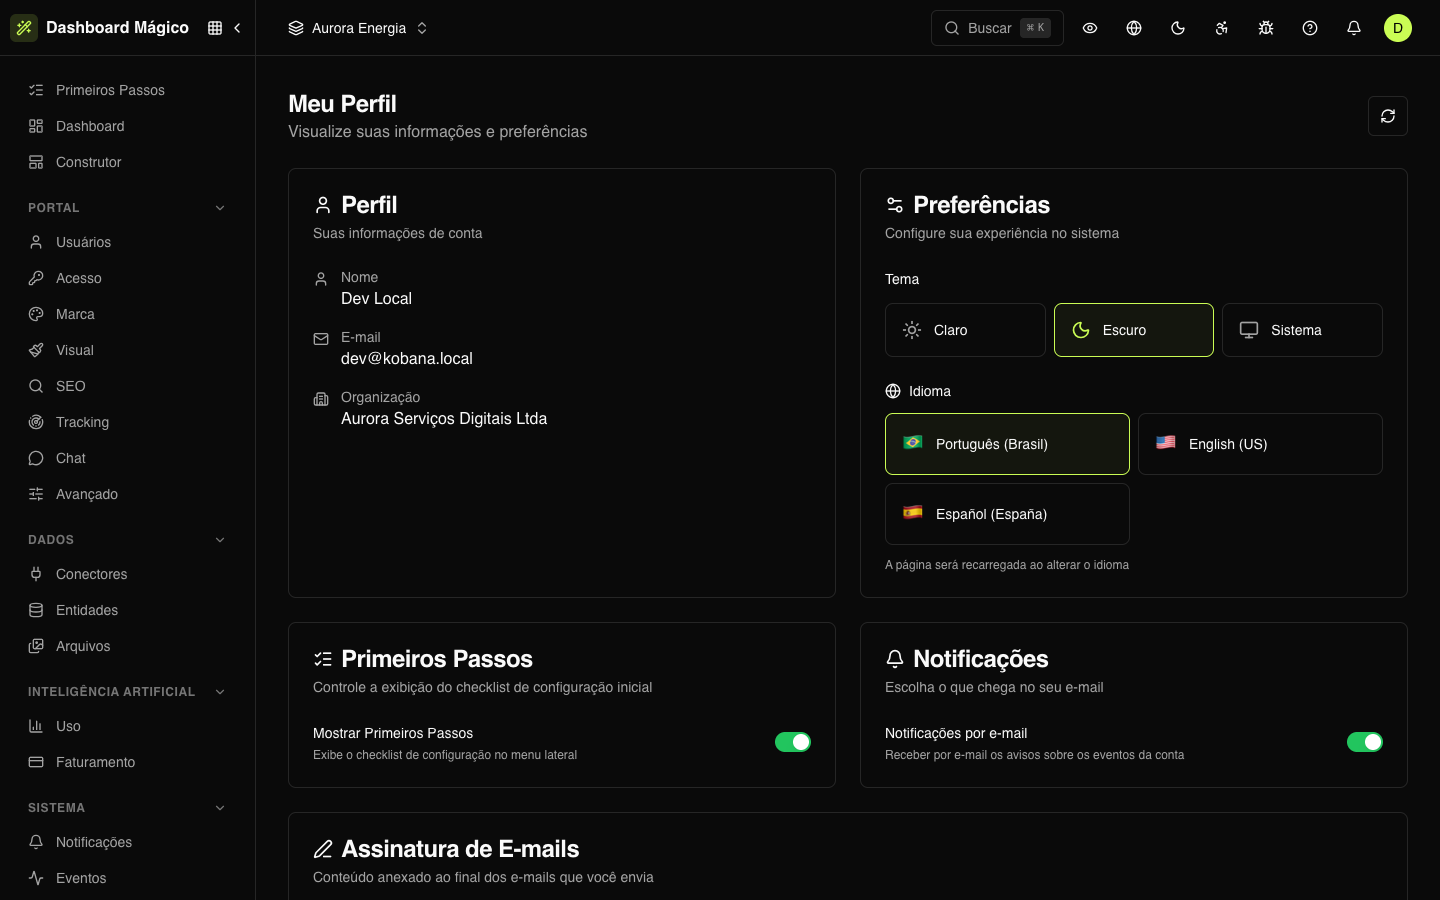
Task: Select the Escuro dark theme
Action: (1134, 330)
